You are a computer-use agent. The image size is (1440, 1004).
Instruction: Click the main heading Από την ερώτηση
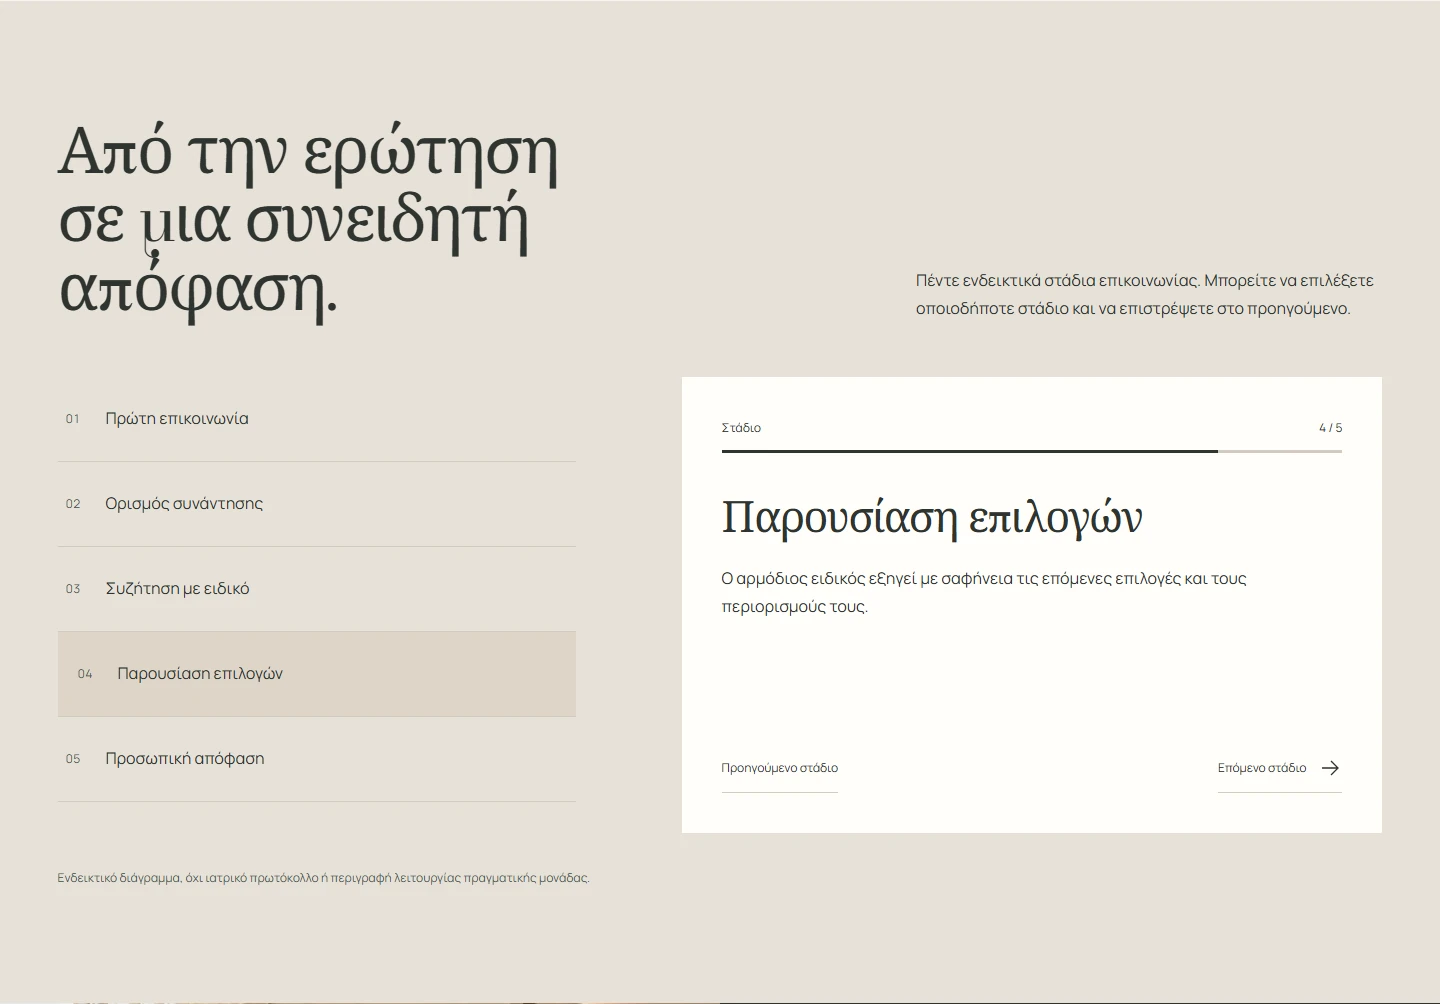pos(308,220)
